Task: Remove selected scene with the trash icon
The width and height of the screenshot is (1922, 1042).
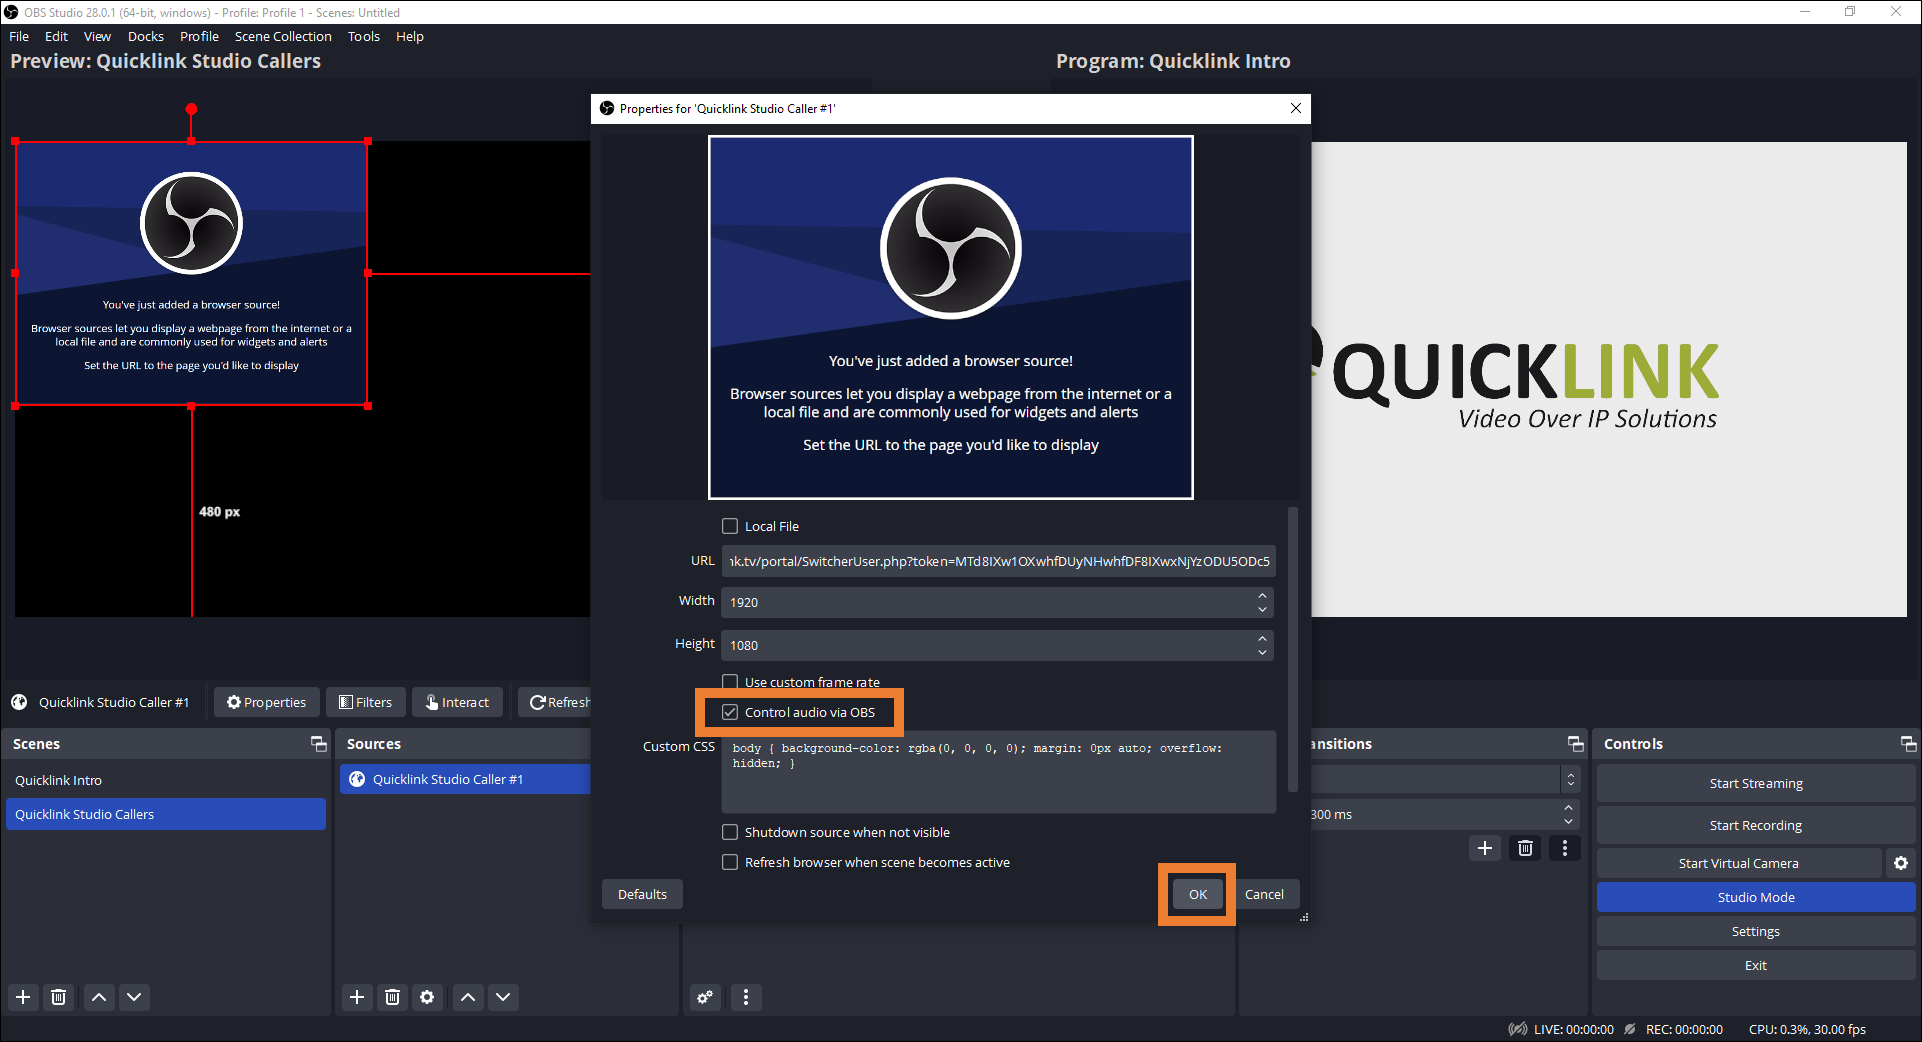Action: click(x=59, y=997)
